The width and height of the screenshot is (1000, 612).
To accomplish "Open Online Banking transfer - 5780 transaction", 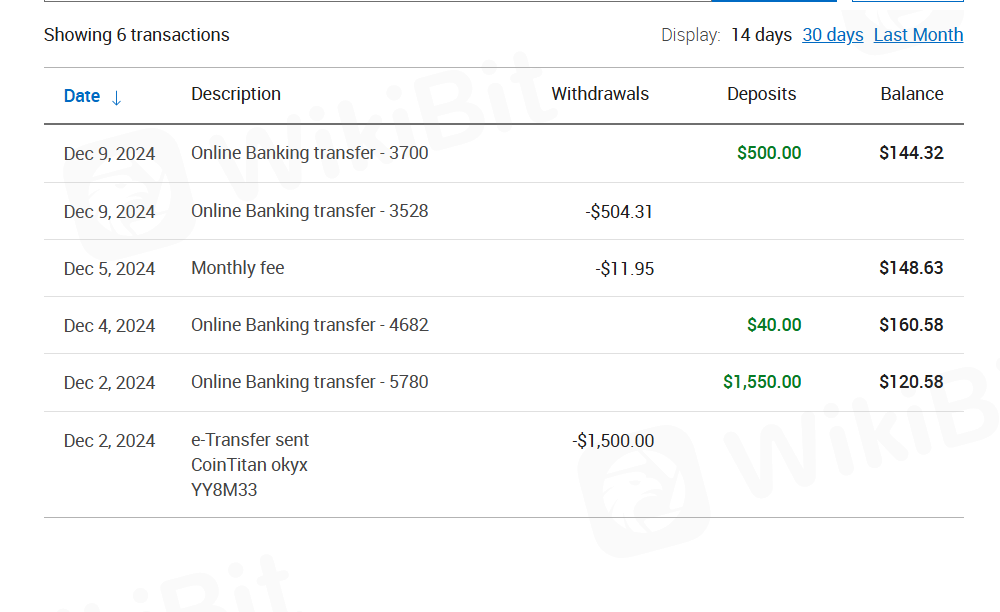I will point(309,382).
